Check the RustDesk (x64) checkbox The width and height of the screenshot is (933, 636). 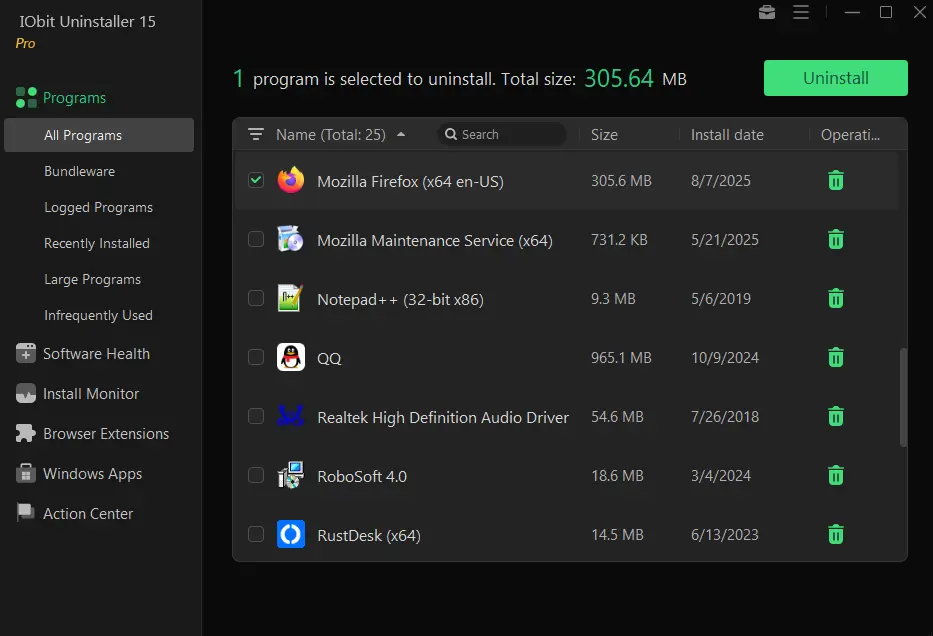tap(256, 534)
